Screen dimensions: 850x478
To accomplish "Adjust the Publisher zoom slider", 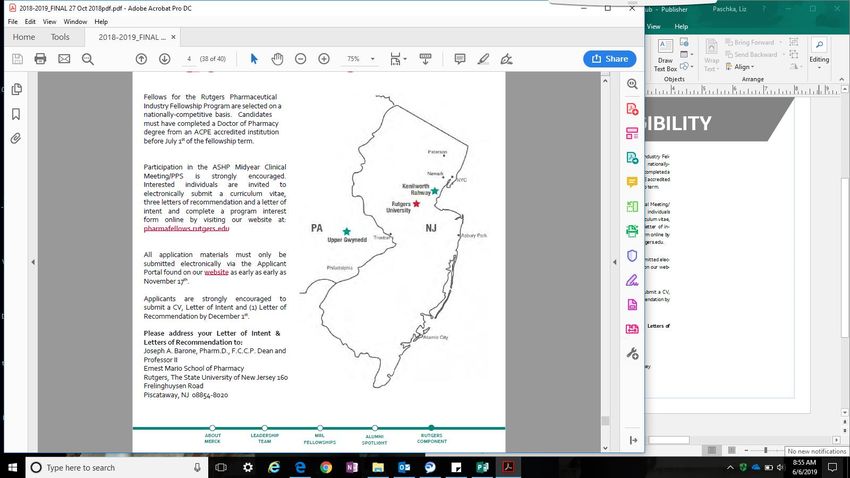I will pyautogui.click(x=765, y=450).
